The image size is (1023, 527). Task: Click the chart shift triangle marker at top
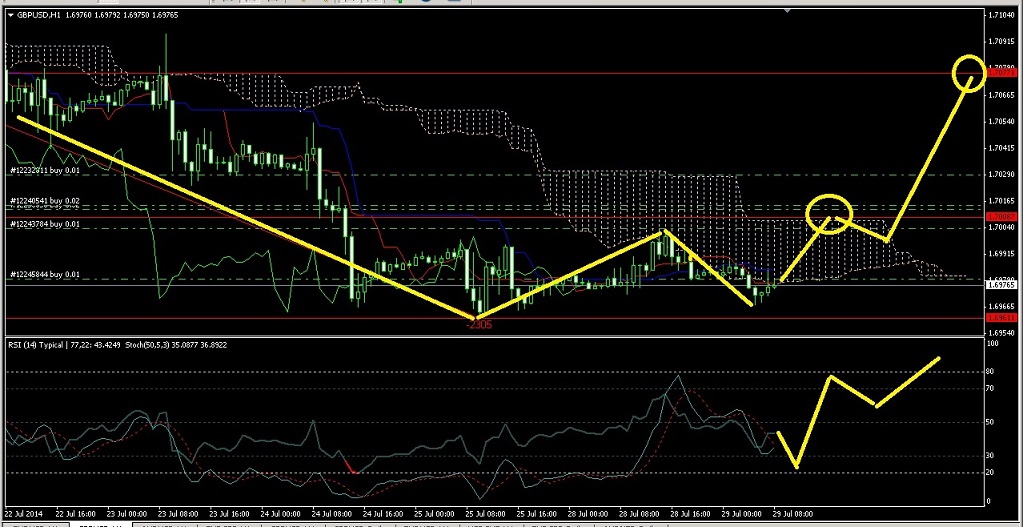[787, 11]
